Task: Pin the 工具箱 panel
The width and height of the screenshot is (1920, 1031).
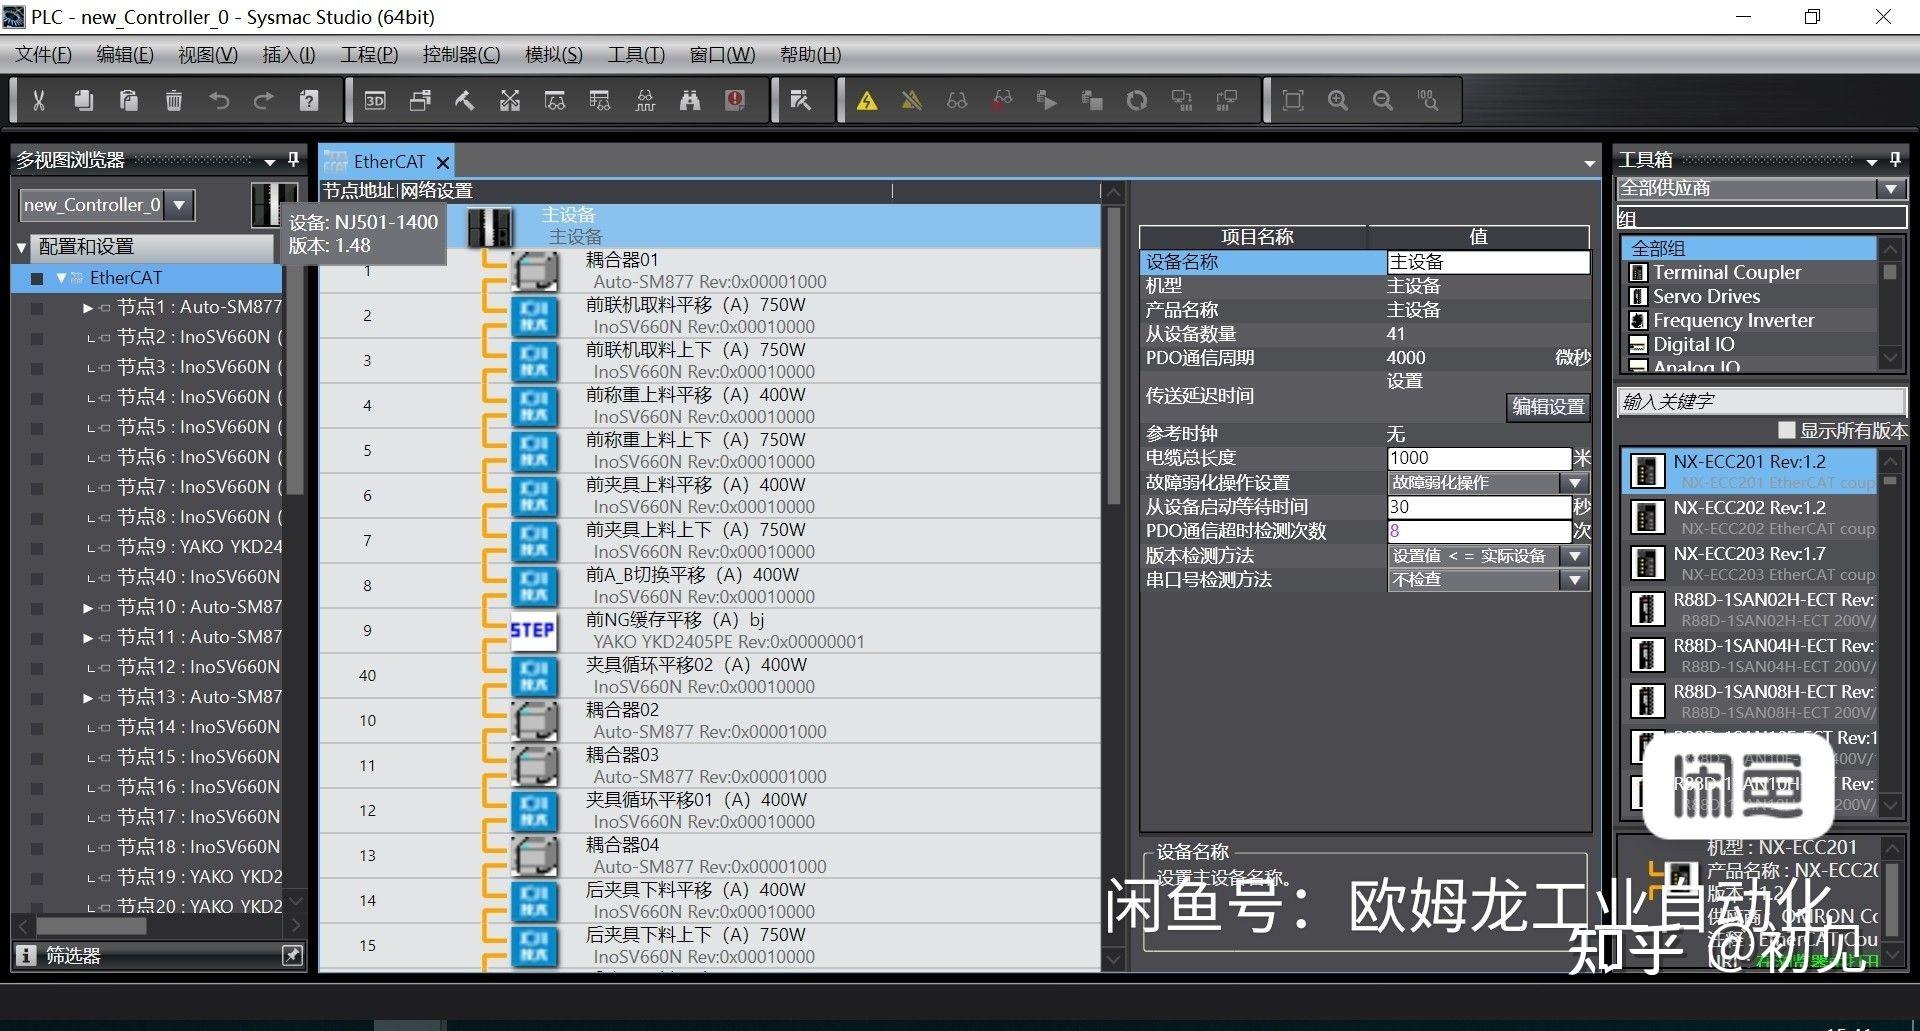Action: [1894, 159]
